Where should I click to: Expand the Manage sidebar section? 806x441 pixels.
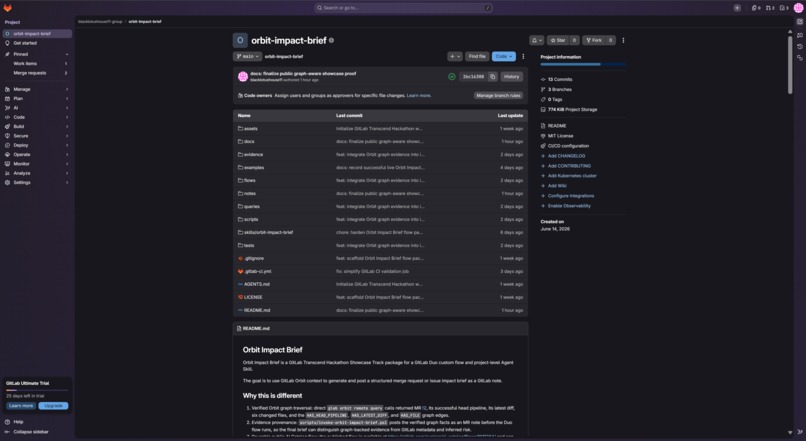[36, 89]
